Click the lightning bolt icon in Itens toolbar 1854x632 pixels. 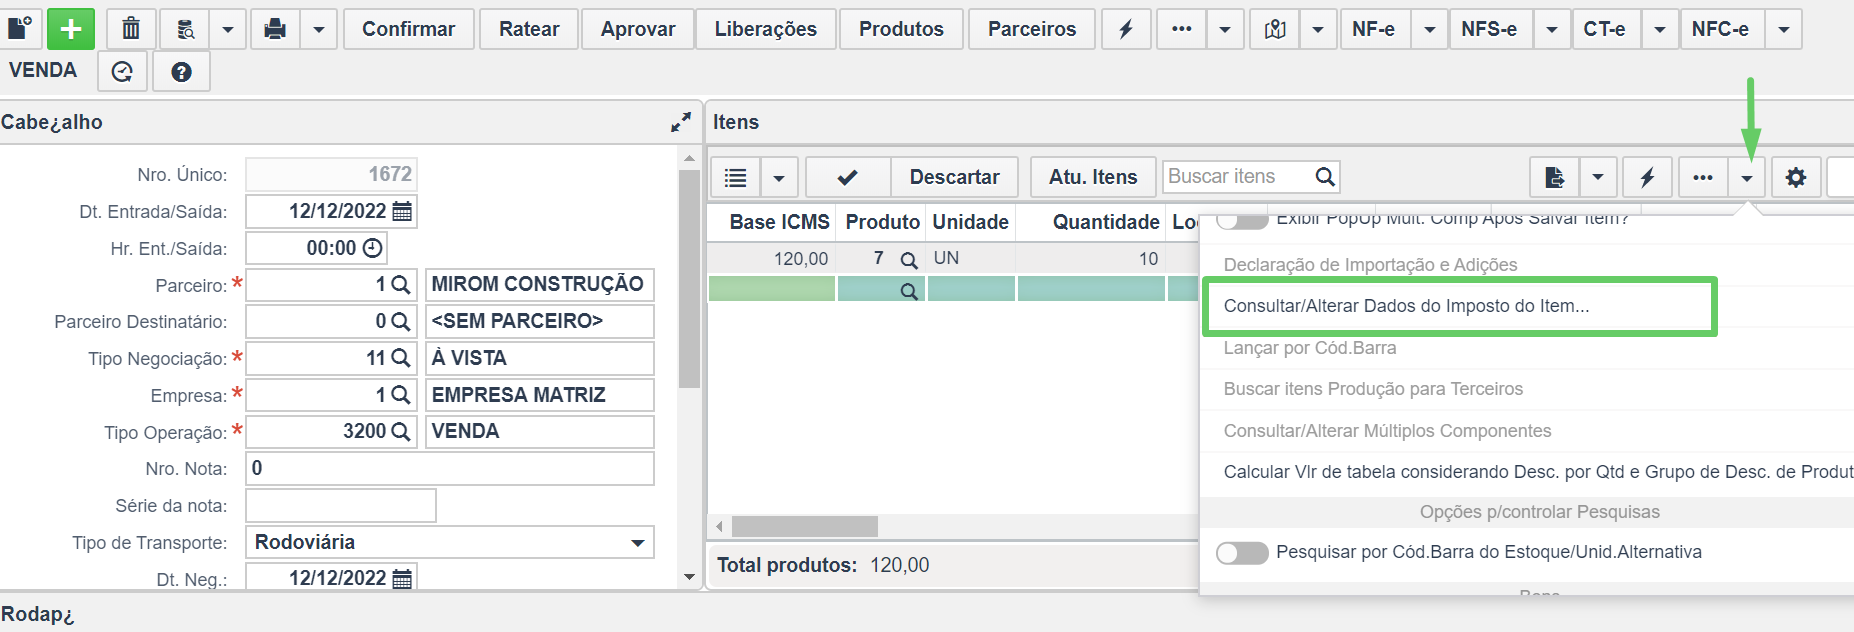1647,177
